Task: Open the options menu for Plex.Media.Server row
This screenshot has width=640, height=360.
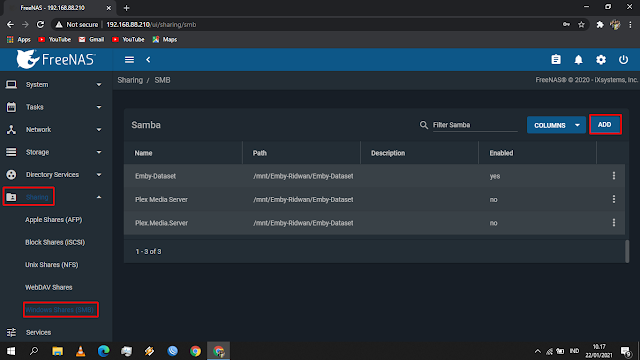Action: point(613,222)
